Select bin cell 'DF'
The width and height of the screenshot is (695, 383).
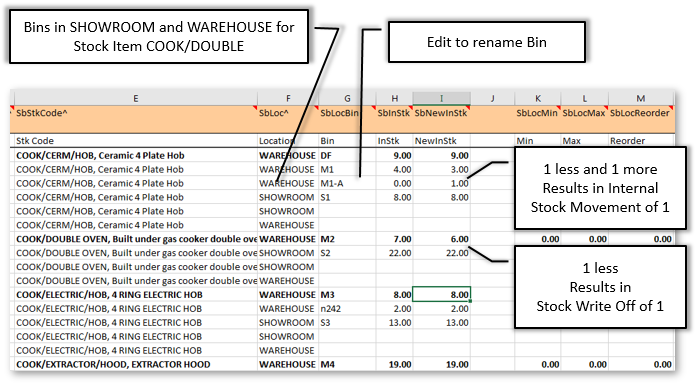348,156
